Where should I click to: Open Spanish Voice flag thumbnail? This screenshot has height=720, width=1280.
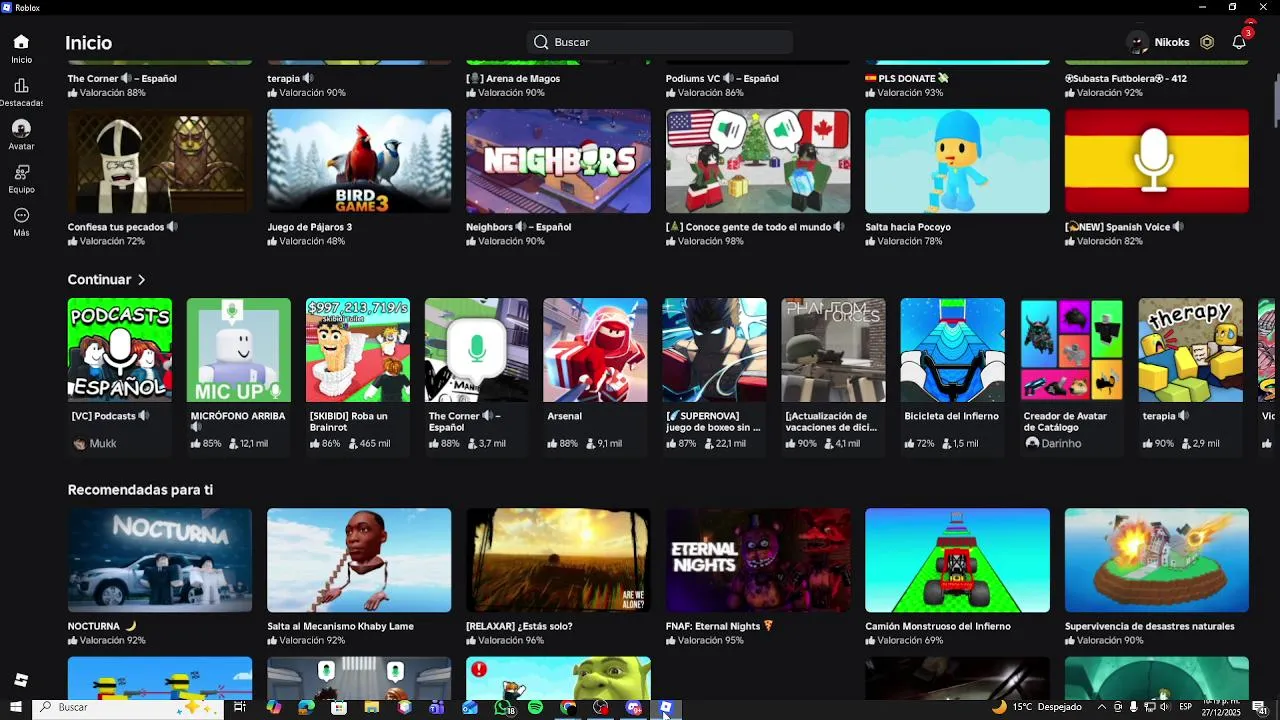pos(1157,161)
